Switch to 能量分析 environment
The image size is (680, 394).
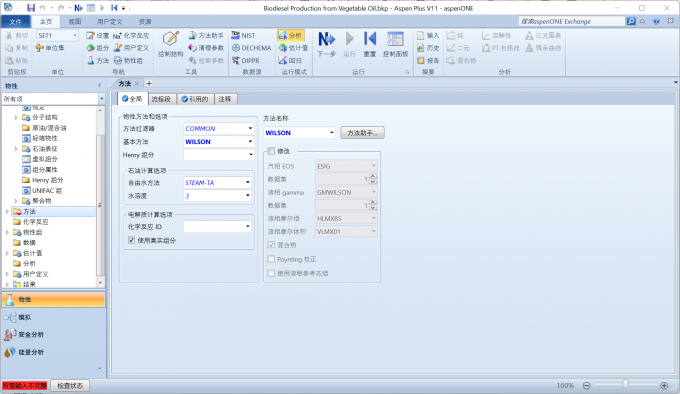point(53,352)
